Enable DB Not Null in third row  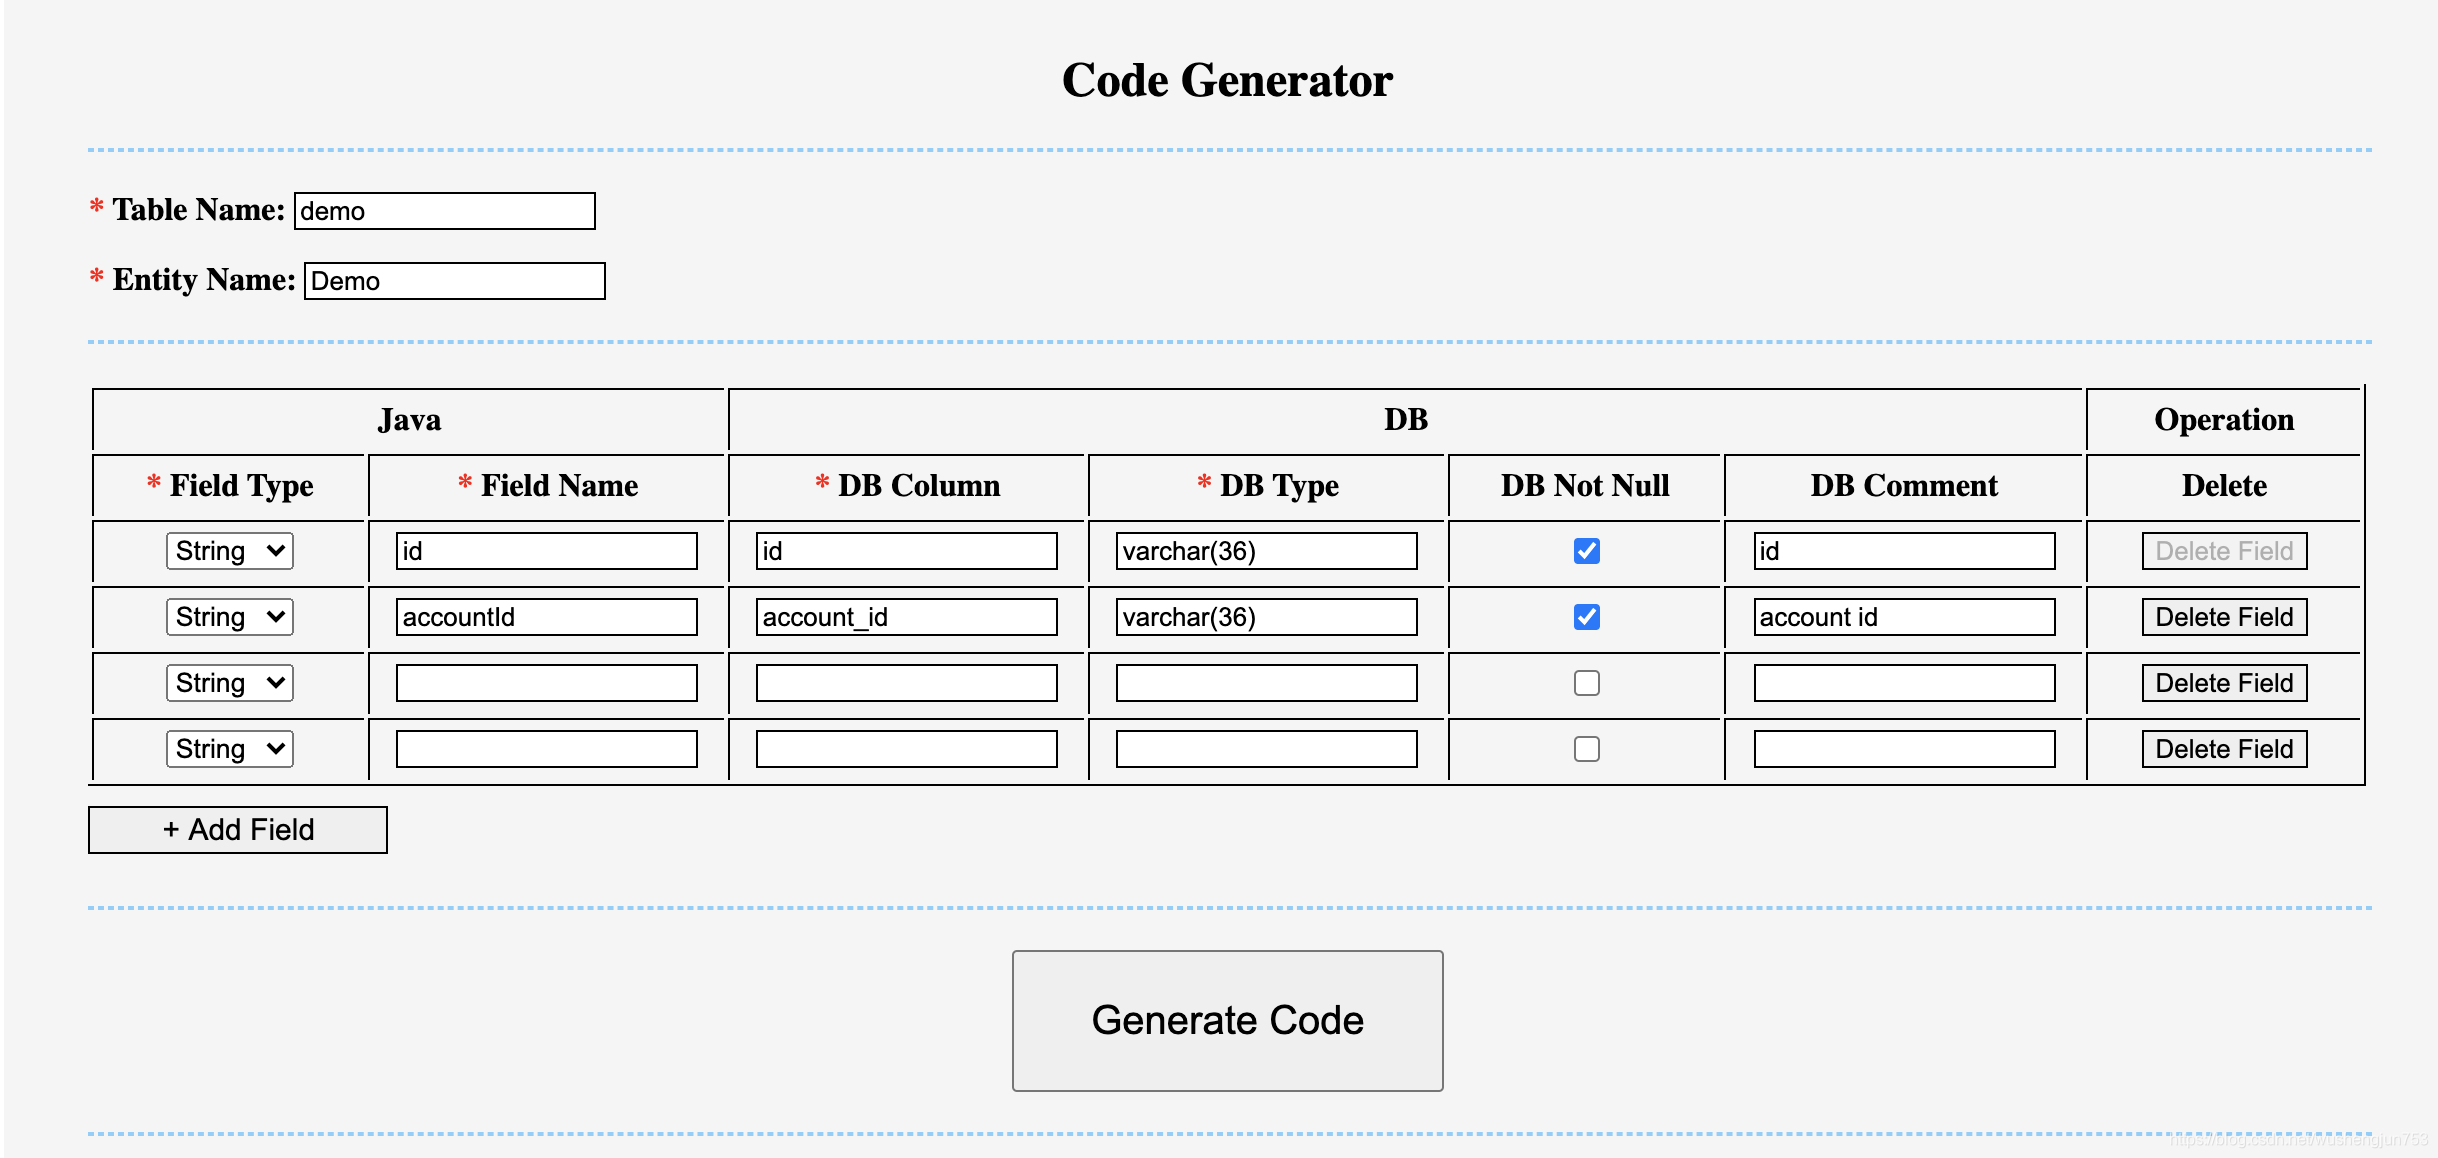tap(1586, 683)
